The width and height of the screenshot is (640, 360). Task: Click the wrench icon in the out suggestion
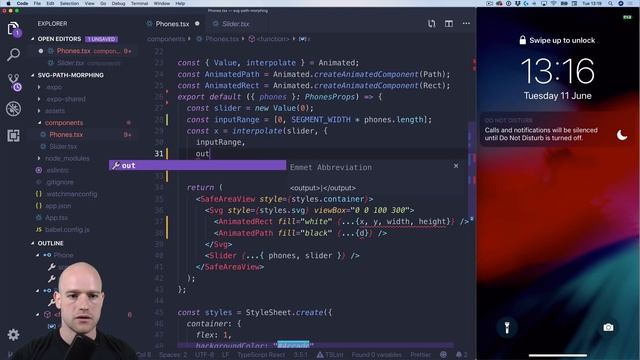(116, 165)
